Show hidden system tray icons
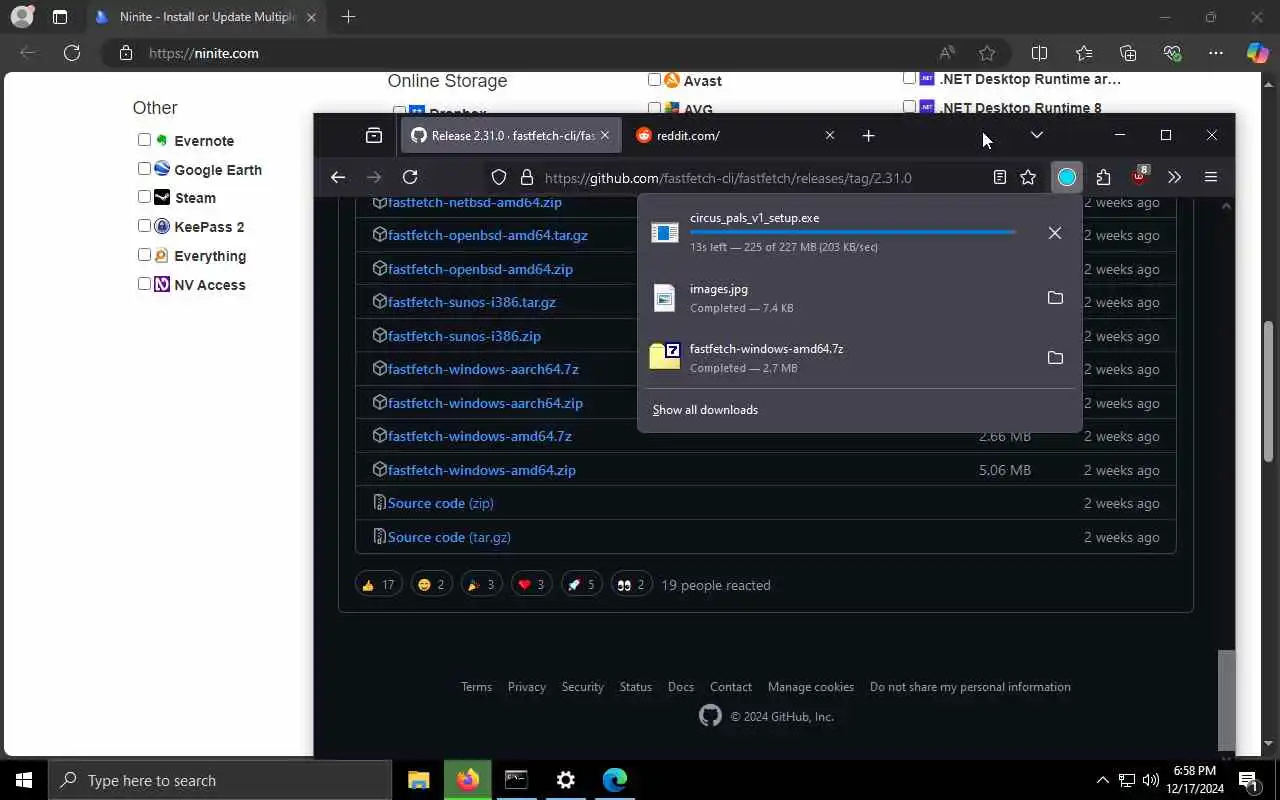The height and width of the screenshot is (800, 1280). tap(1102, 780)
